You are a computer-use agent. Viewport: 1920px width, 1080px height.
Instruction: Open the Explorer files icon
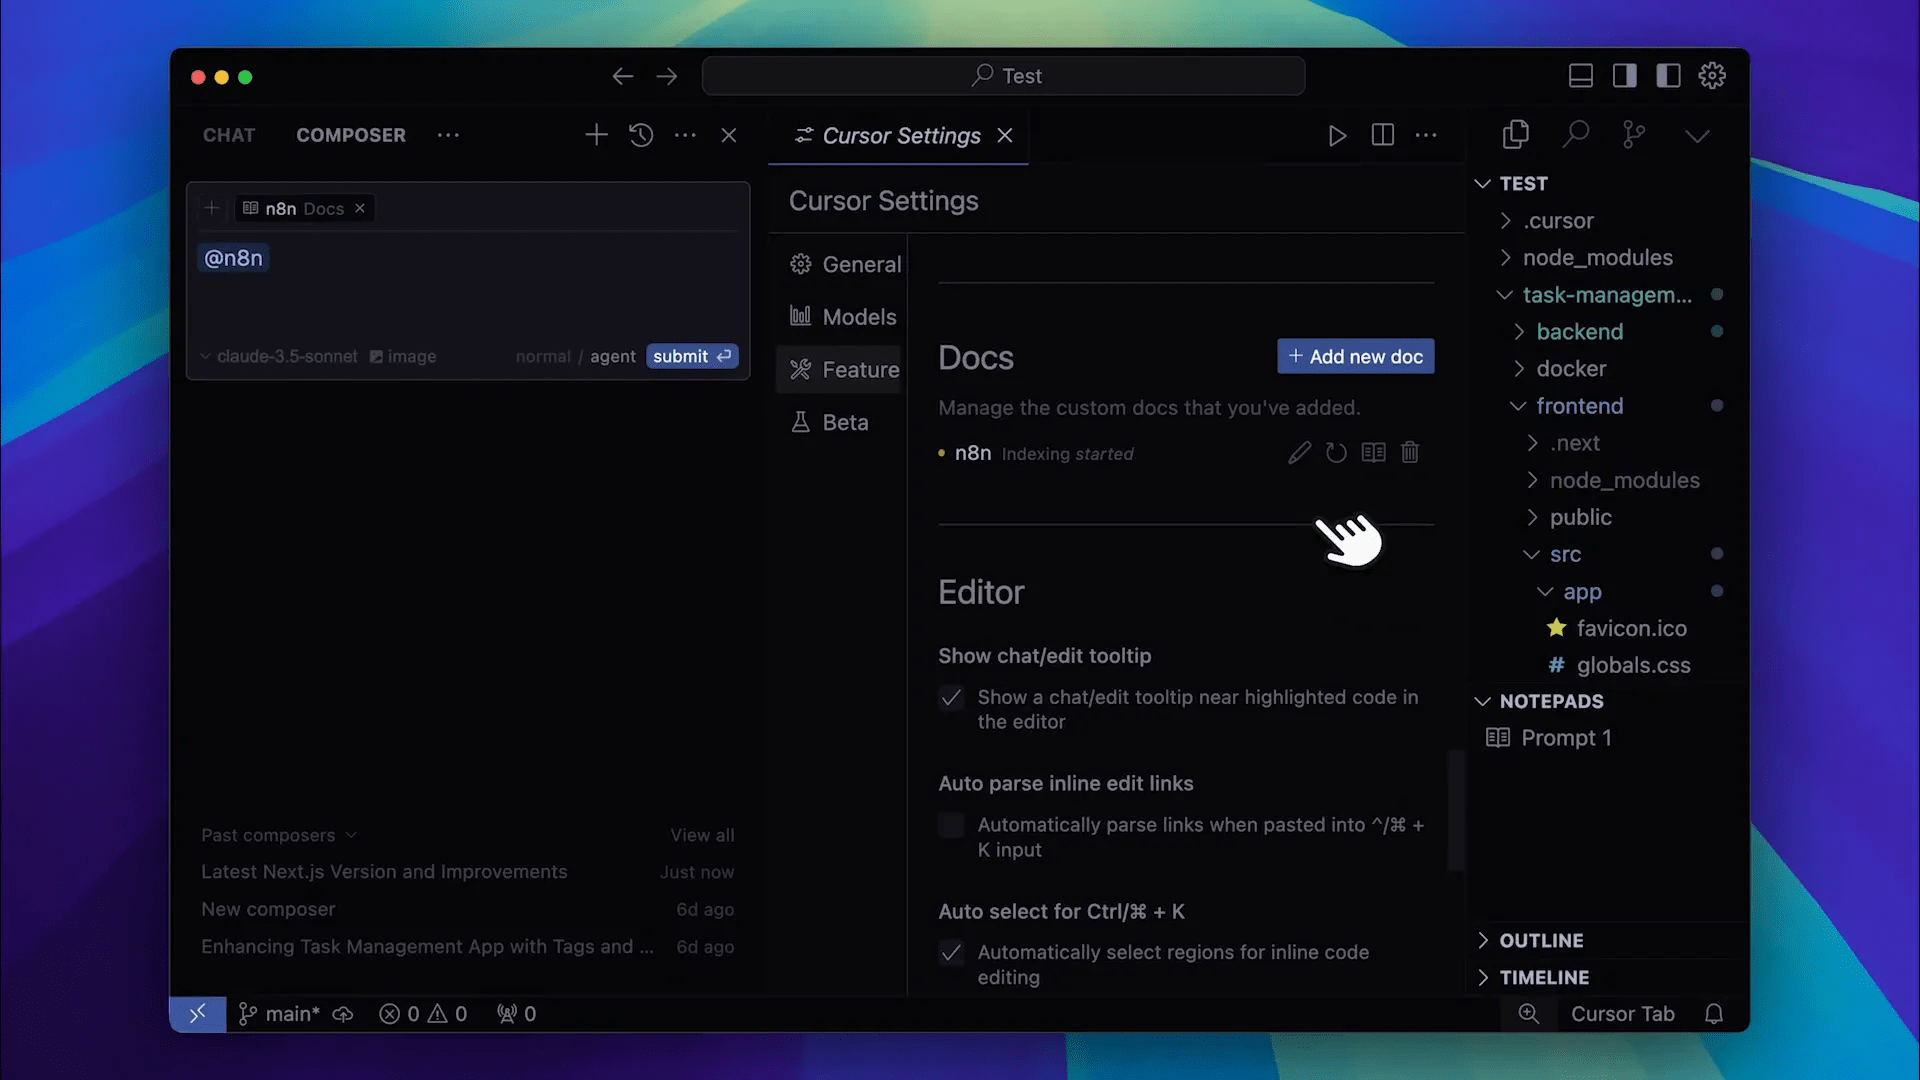(x=1516, y=134)
